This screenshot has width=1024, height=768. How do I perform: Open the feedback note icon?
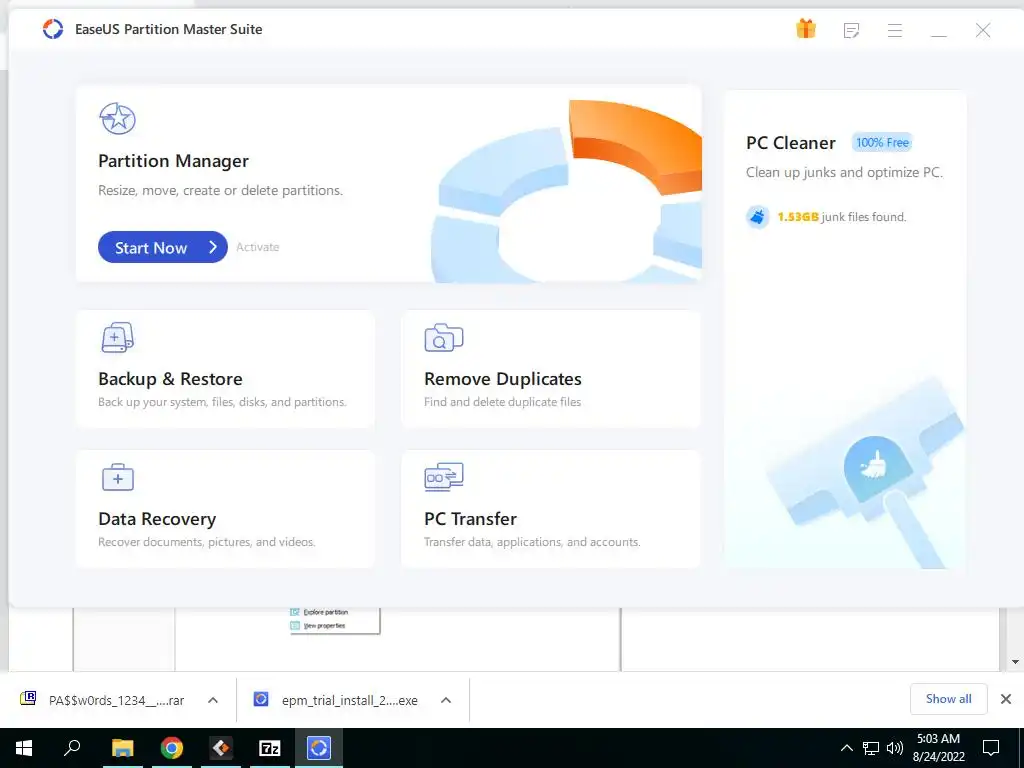pos(851,30)
